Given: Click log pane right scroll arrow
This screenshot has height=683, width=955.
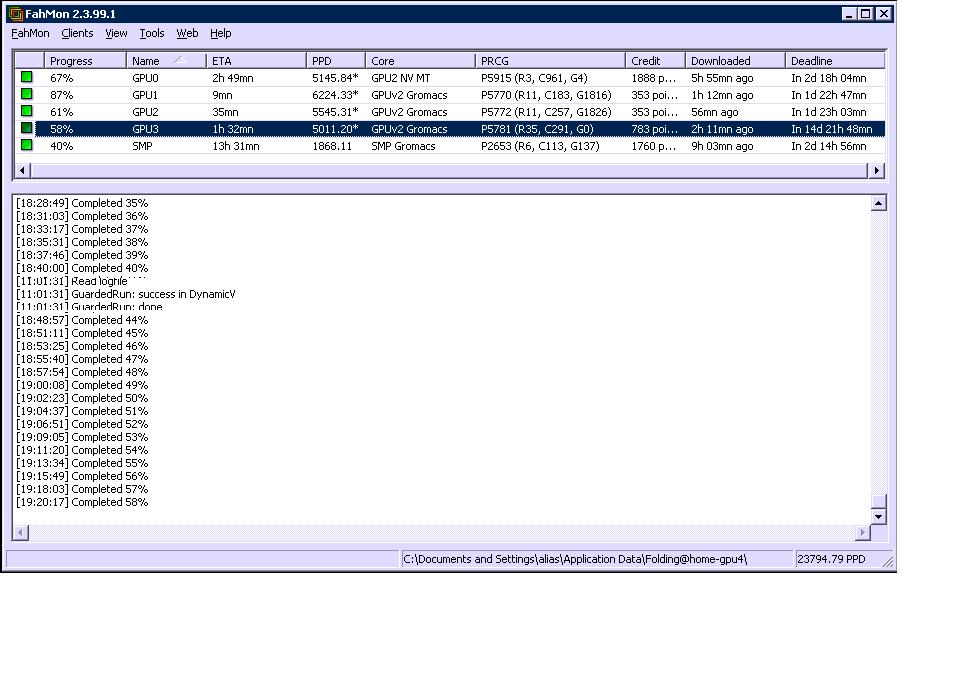Looking at the screenshot, I should click(862, 533).
